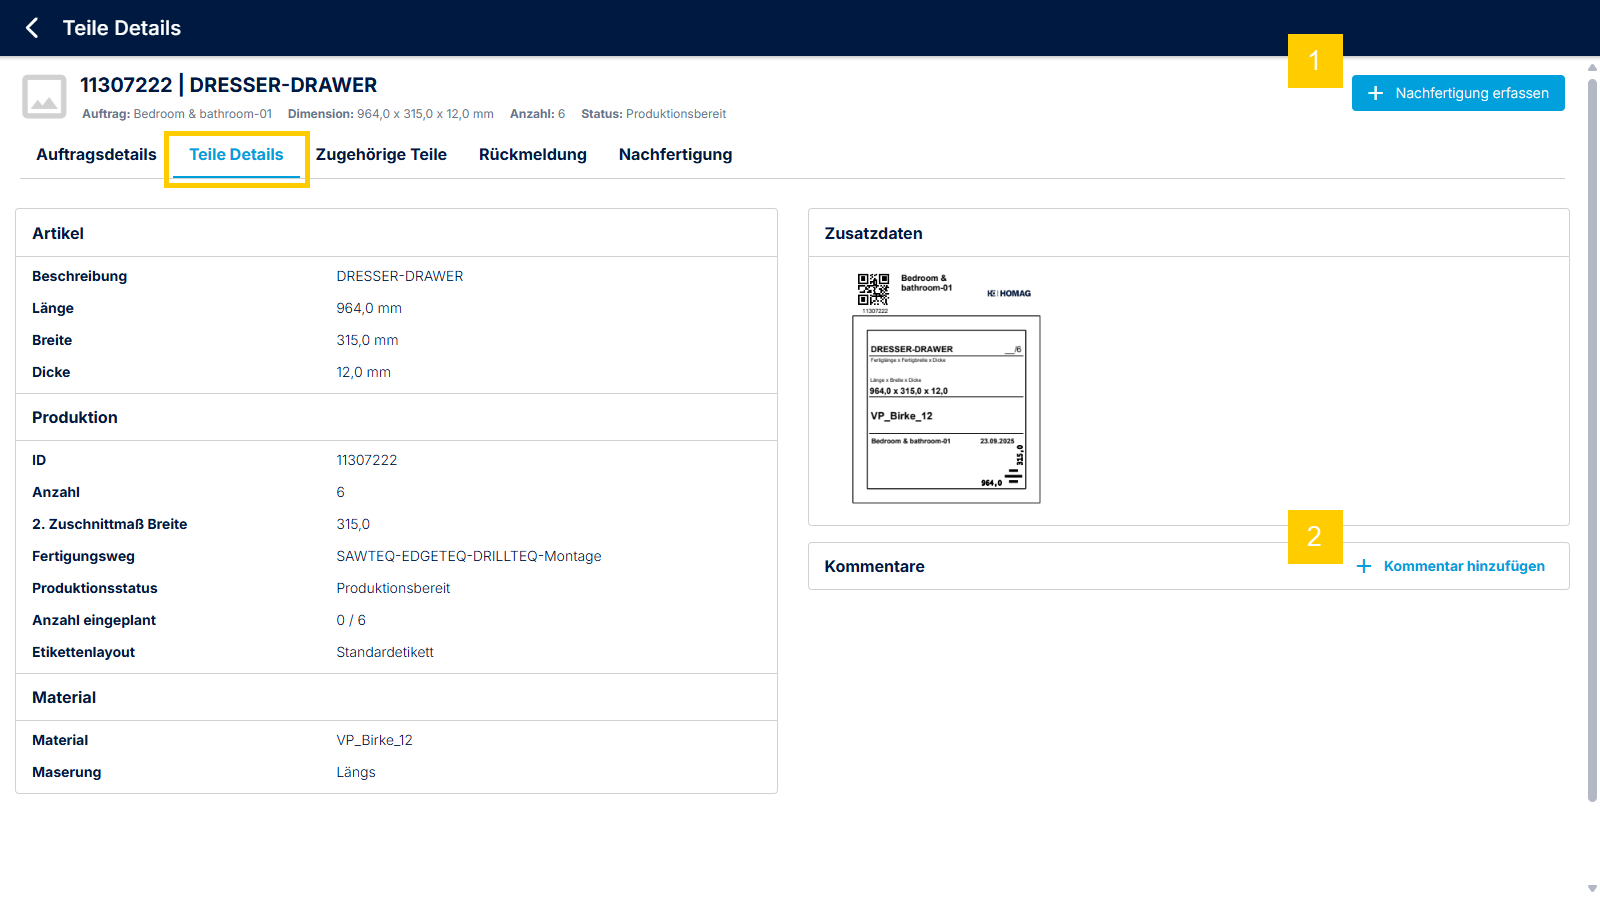
Task: Click the Nachfertigung erfassen button
Action: (1458, 93)
